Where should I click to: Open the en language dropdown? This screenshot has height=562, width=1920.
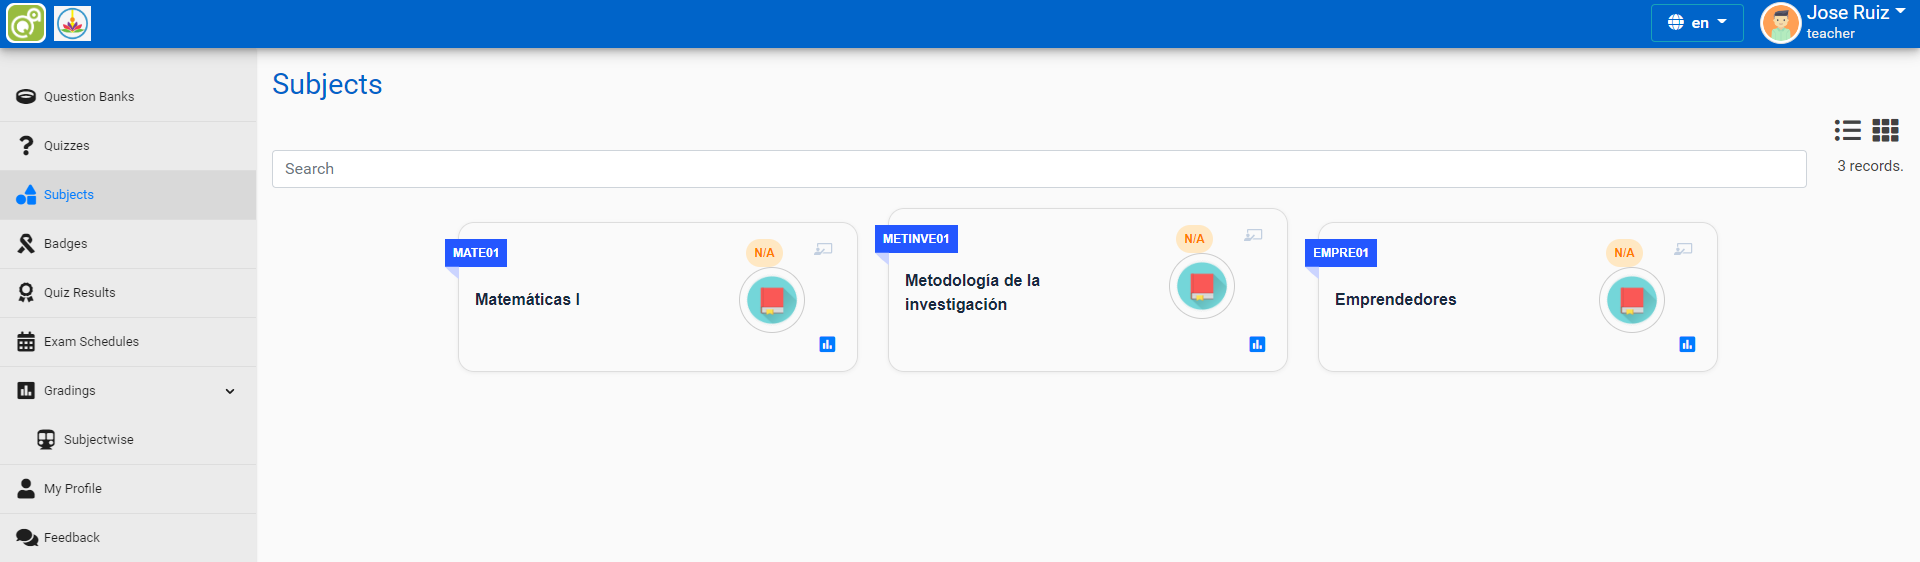[x=1696, y=23]
